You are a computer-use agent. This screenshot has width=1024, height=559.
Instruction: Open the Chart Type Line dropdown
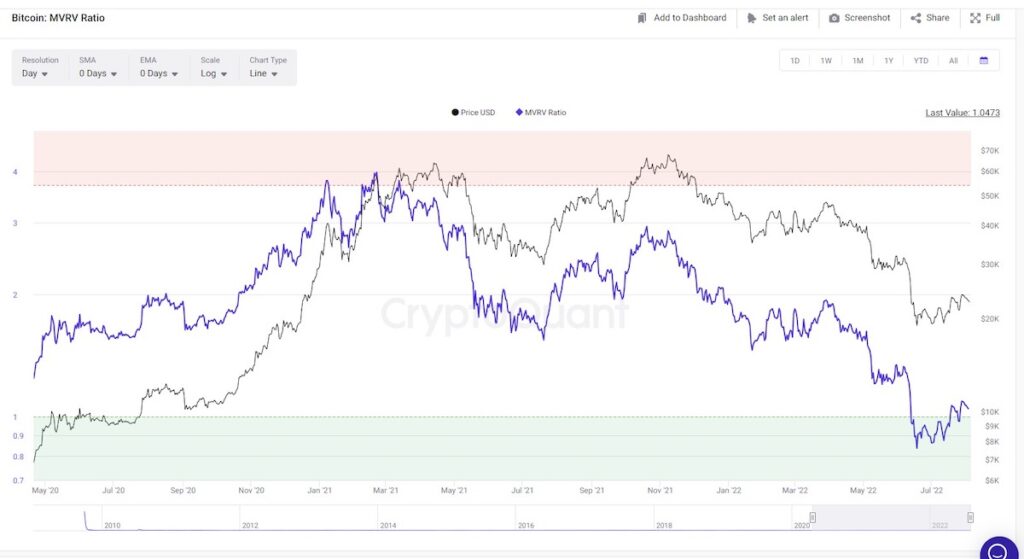click(268, 67)
